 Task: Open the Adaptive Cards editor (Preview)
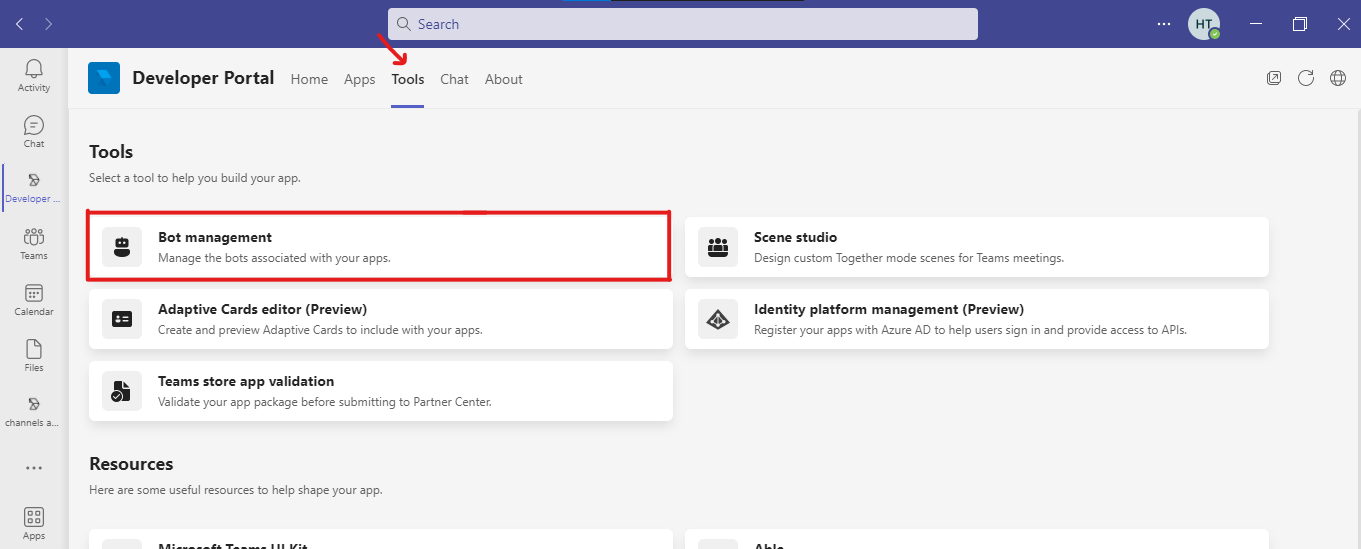[380, 319]
